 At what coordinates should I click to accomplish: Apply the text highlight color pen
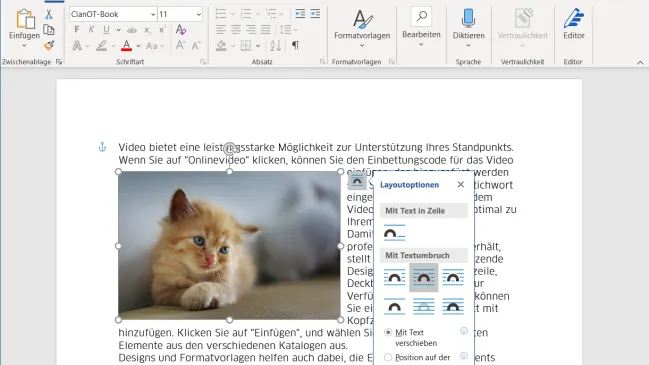coord(101,46)
